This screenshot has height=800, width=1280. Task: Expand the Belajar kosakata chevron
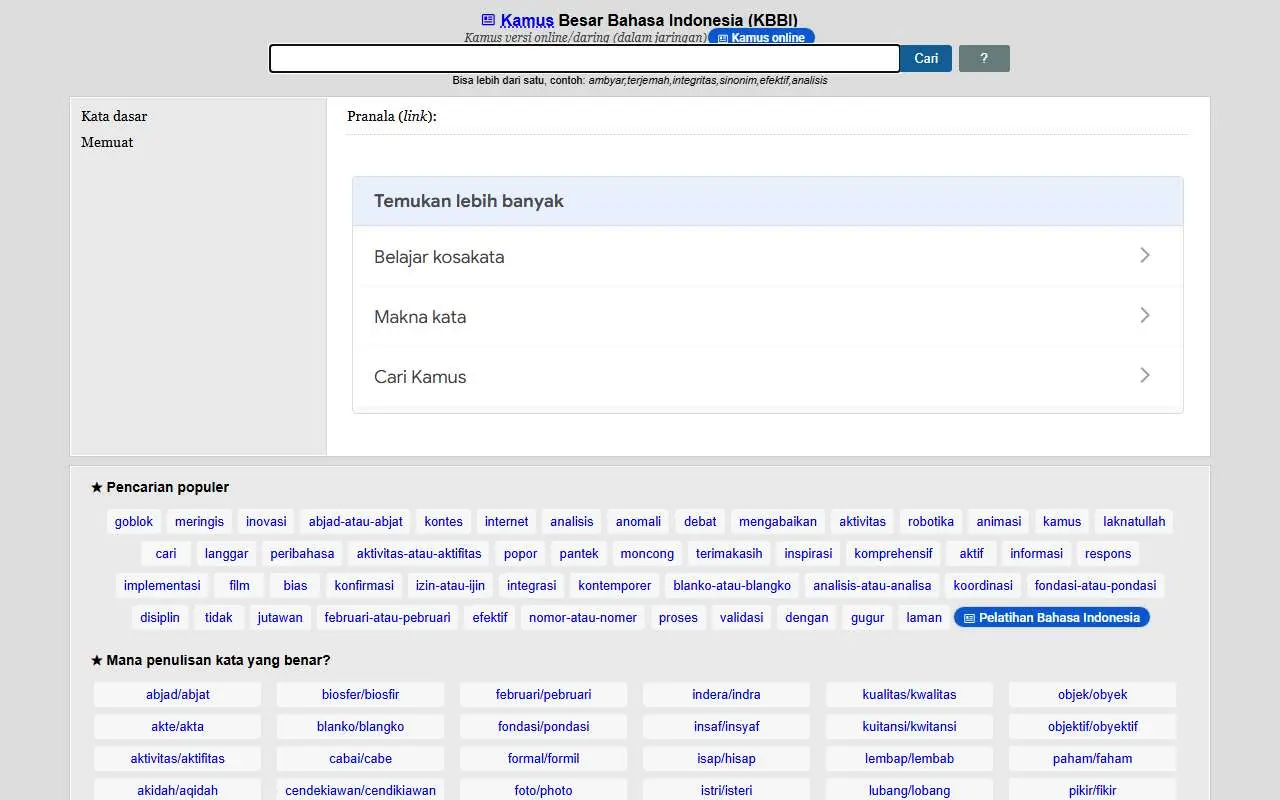[1145, 256]
